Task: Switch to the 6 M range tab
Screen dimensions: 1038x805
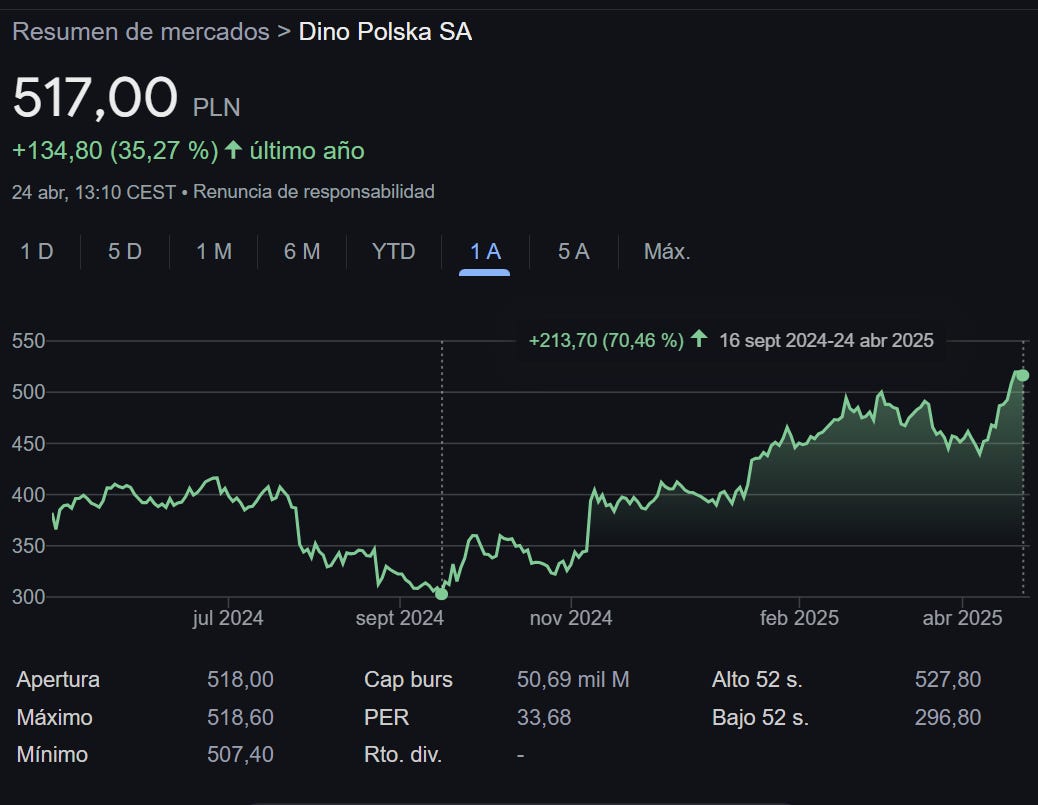Action: click(302, 252)
